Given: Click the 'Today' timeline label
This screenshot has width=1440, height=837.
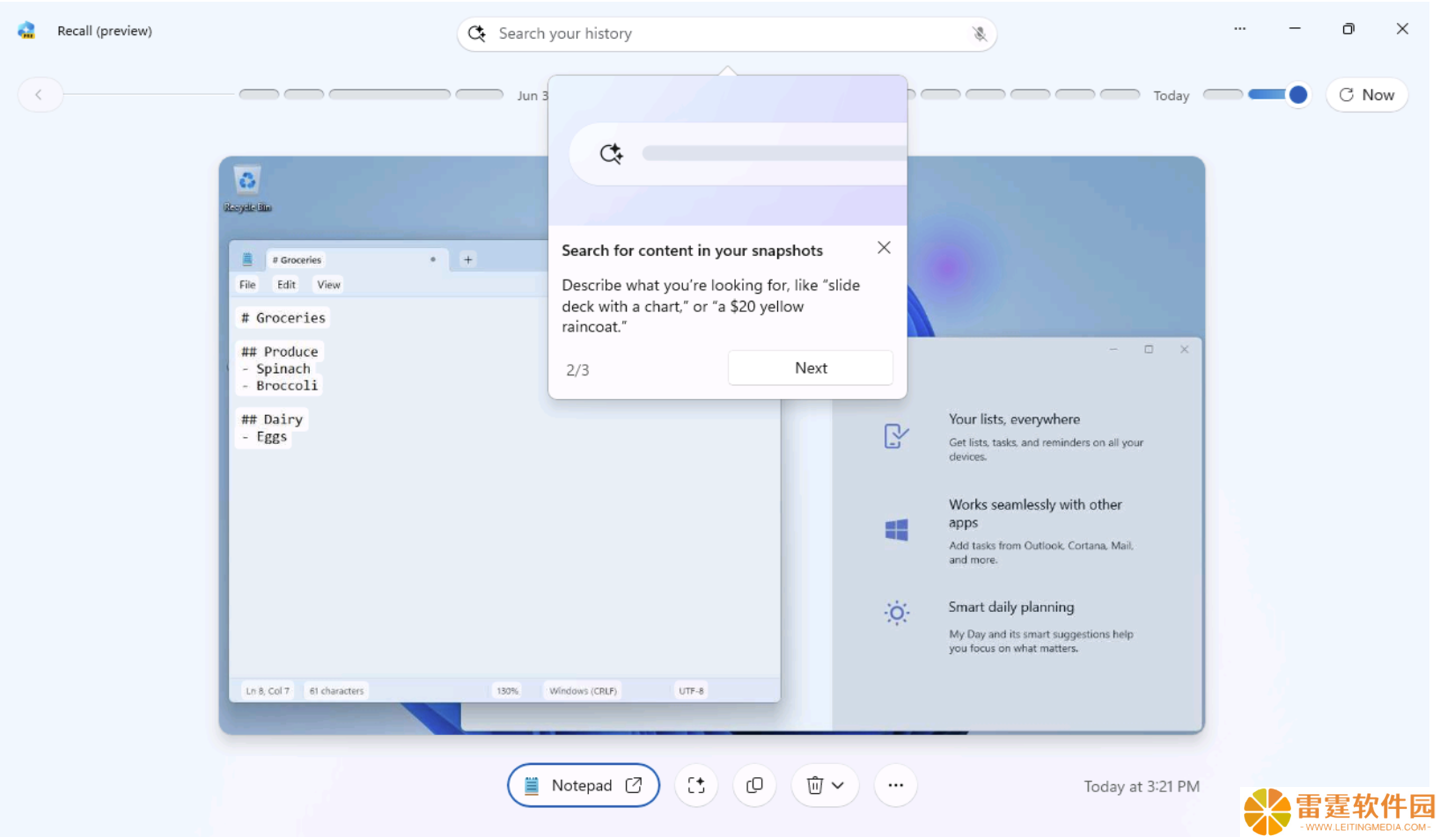Looking at the screenshot, I should tap(1171, 96).
